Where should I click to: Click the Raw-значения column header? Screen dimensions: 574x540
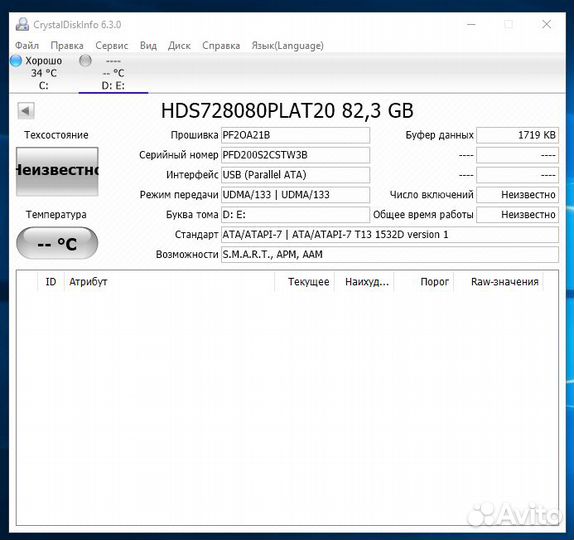click(499, 282)
